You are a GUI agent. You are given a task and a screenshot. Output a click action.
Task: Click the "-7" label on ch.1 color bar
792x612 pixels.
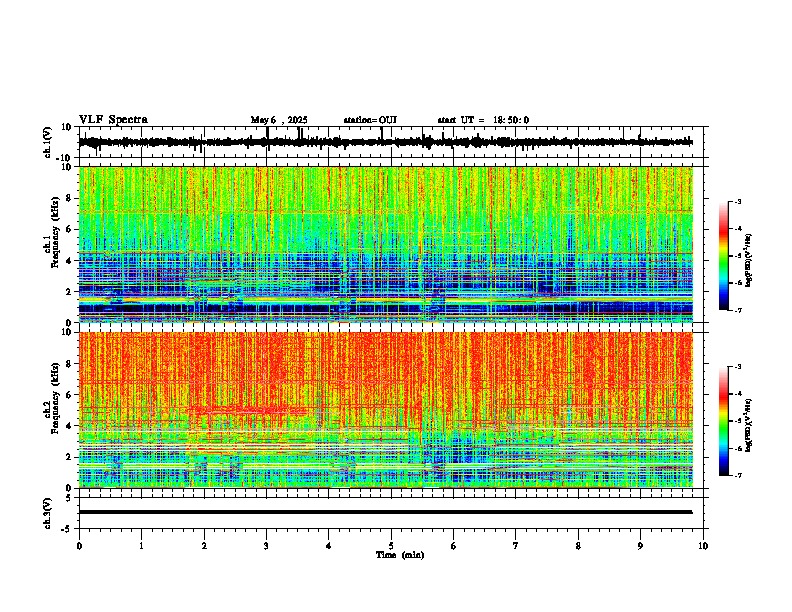tap(738, 310)
